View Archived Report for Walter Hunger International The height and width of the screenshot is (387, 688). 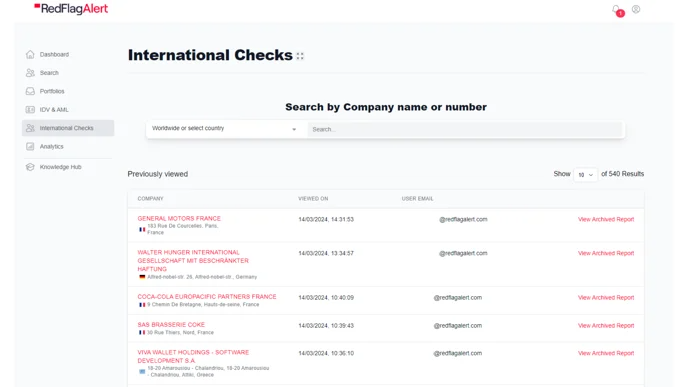tap(606, 253)
